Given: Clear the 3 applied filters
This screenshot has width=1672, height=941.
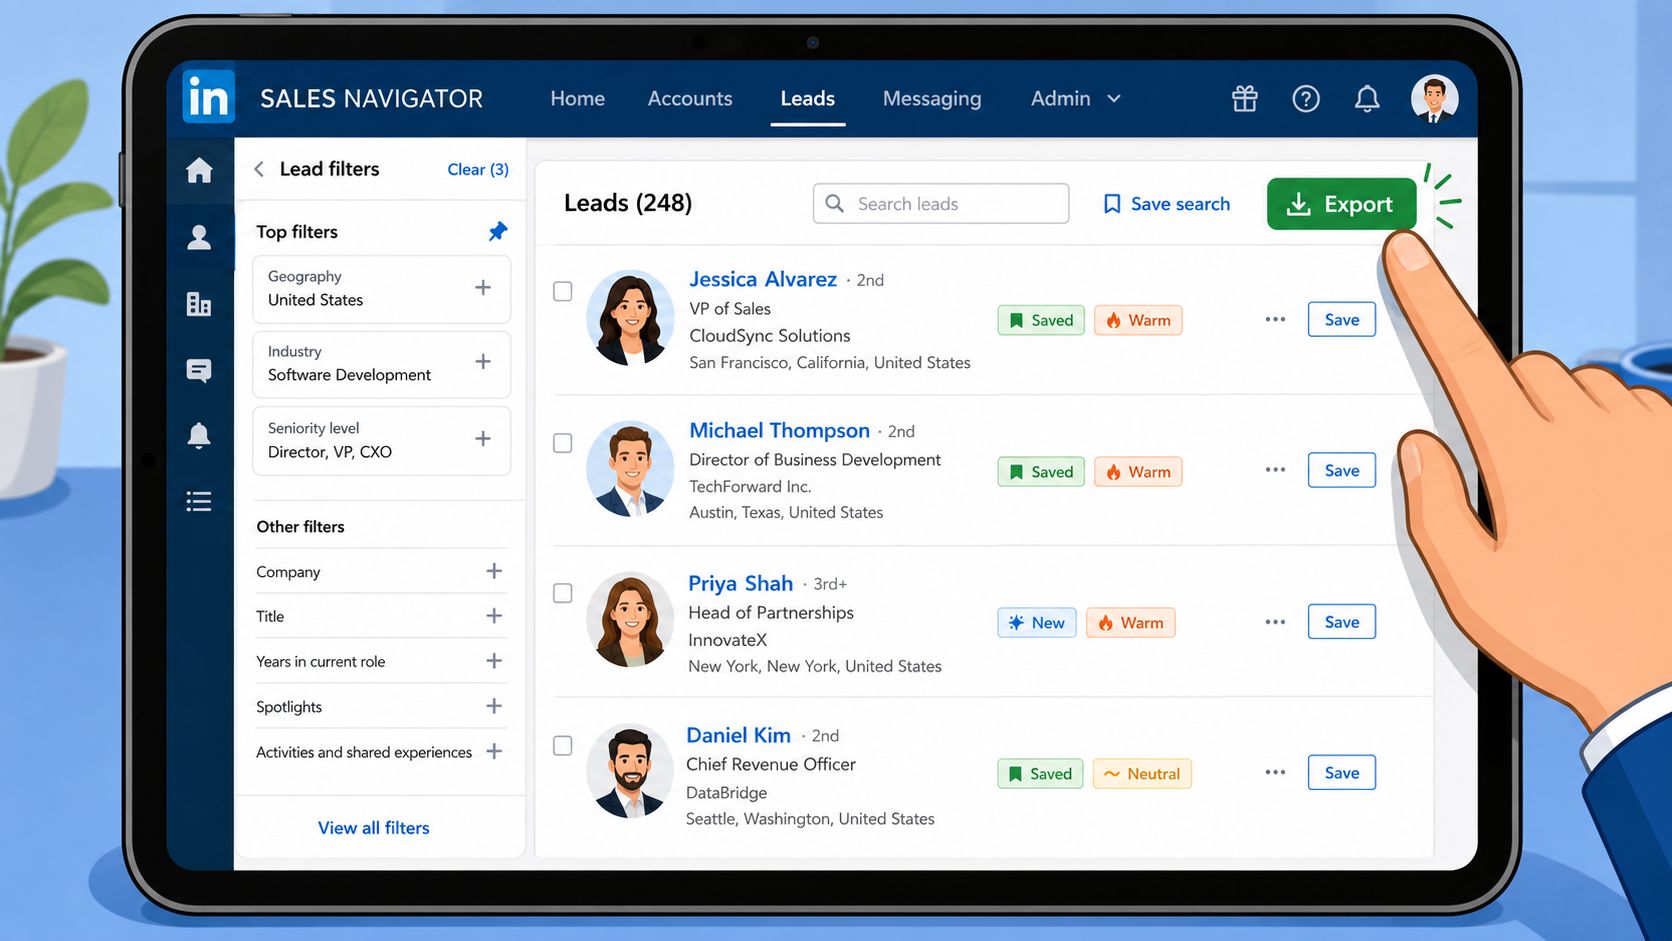Looking at the screenshot, I should (478, 169).
